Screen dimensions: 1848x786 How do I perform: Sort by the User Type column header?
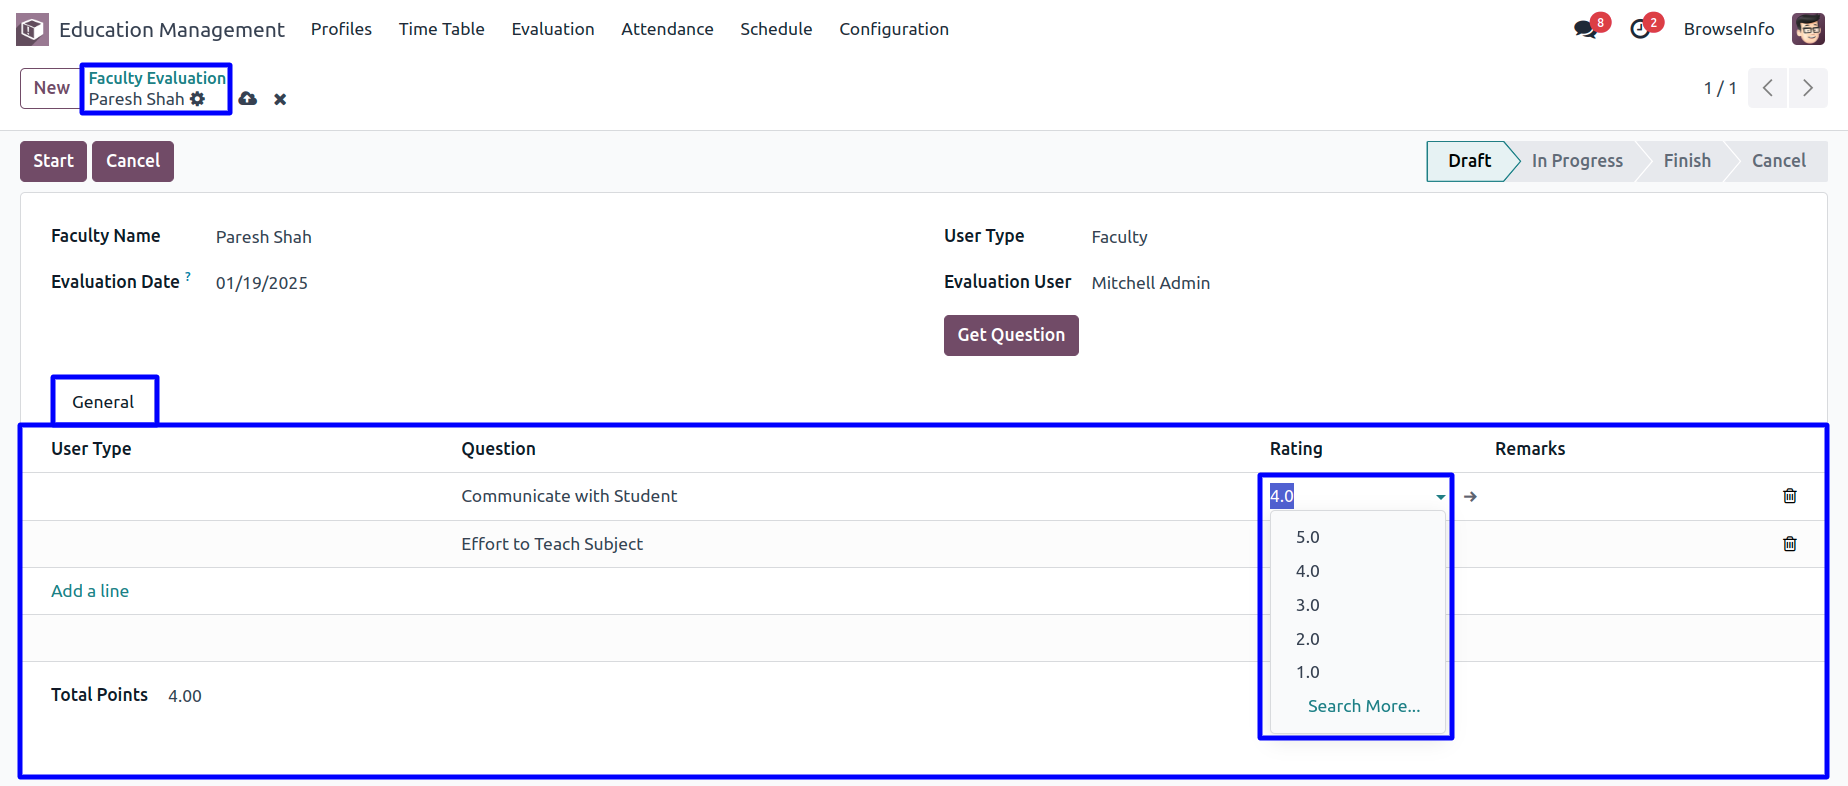click(x=91, y=449)
